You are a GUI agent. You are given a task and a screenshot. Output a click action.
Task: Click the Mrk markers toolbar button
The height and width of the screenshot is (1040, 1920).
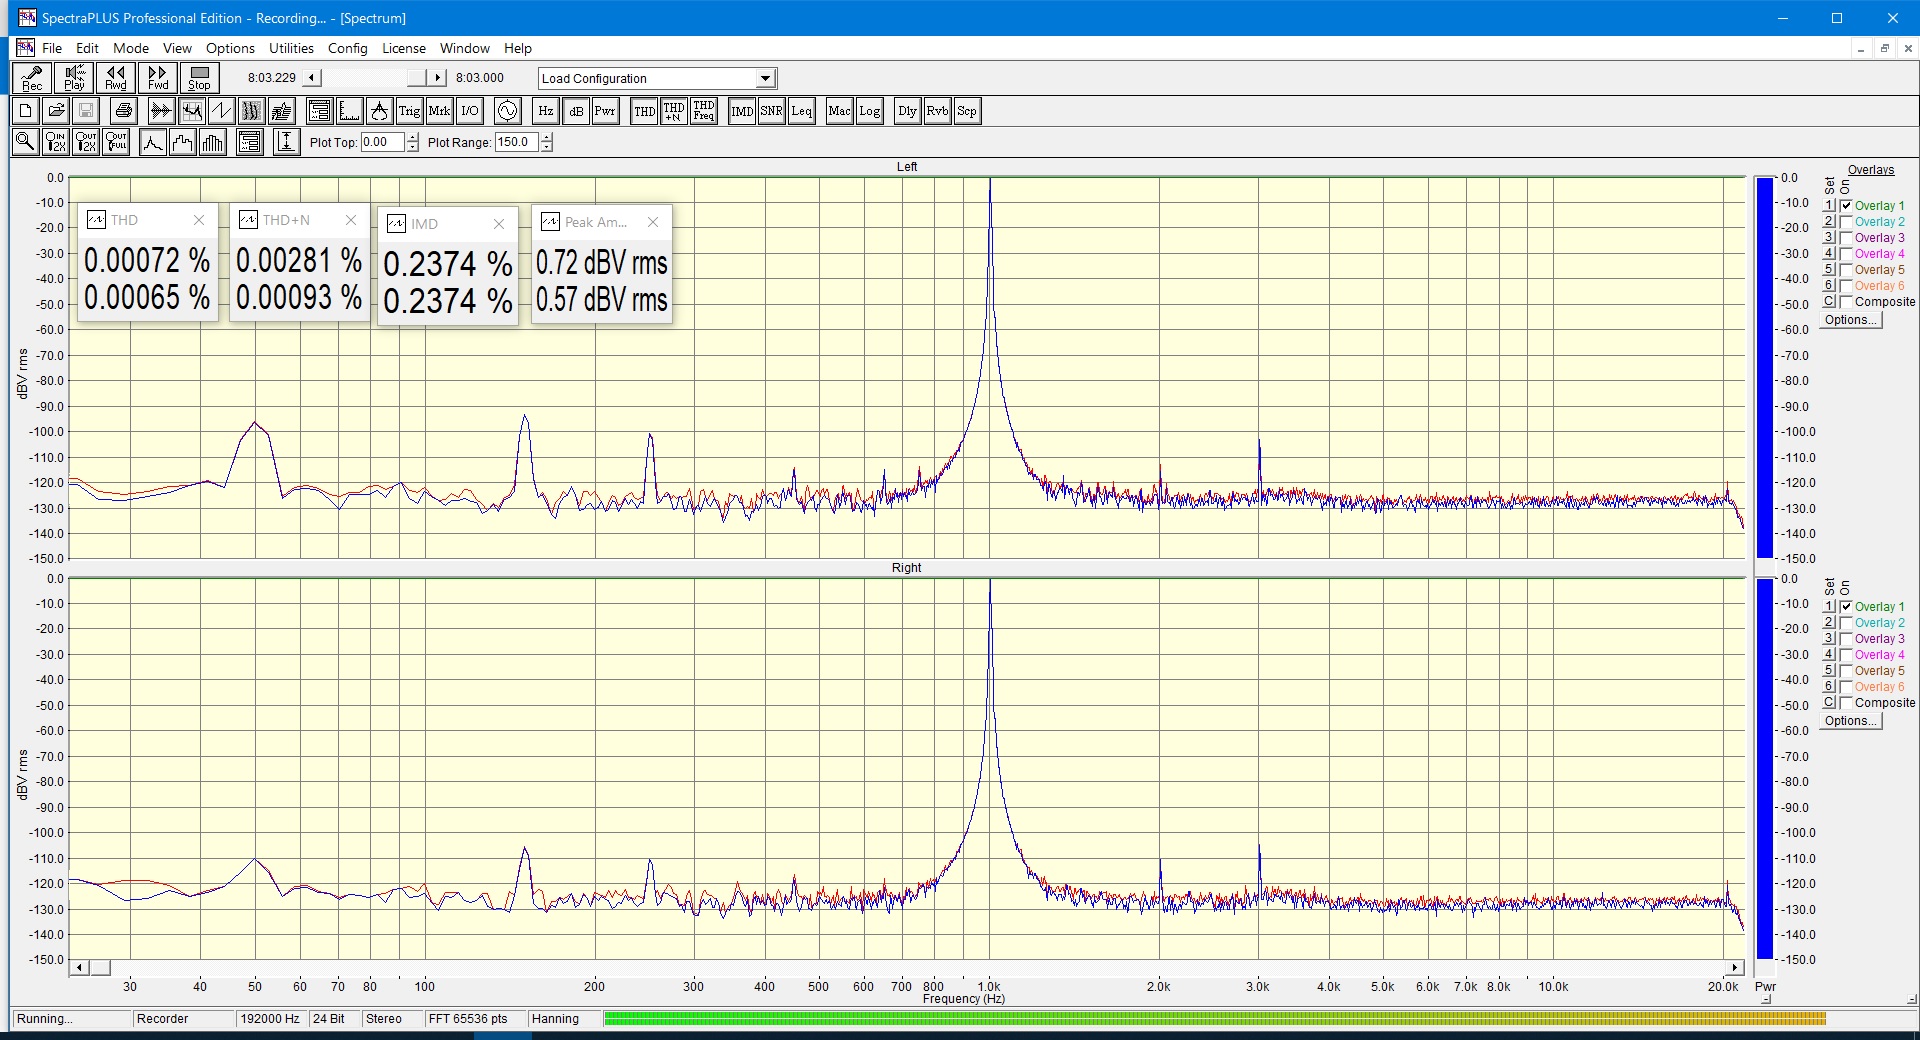[439, 111]
